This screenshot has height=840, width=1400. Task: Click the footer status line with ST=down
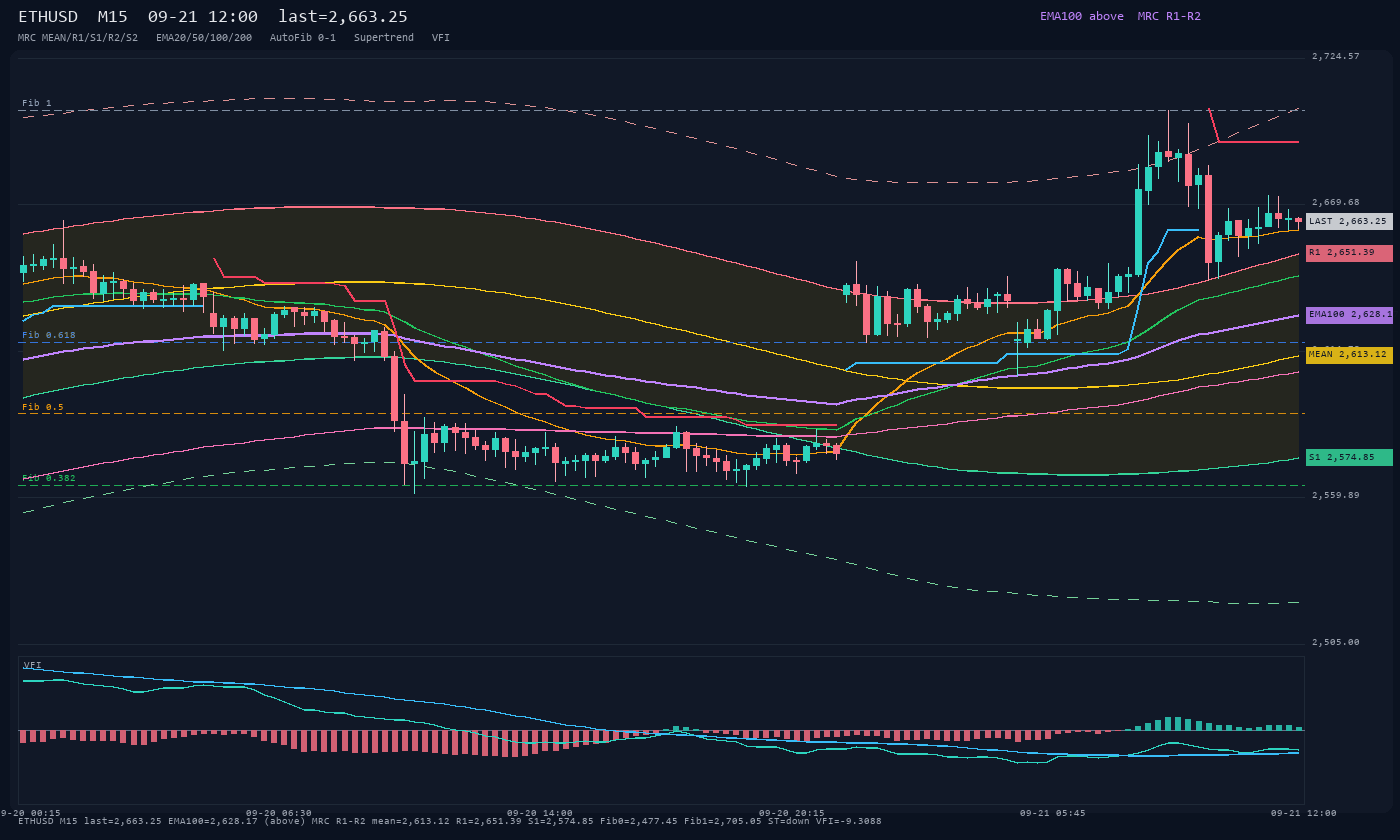tap(450, 821)
